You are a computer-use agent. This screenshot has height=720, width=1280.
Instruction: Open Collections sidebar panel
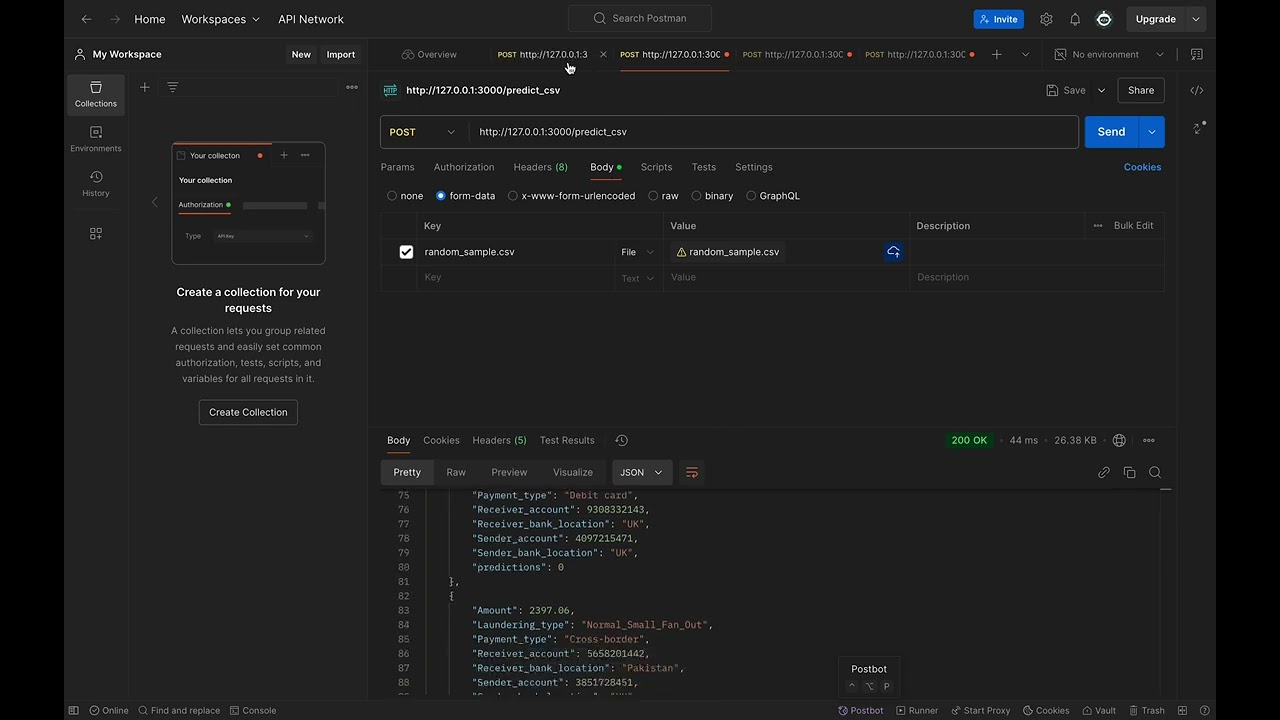point(96,94)
